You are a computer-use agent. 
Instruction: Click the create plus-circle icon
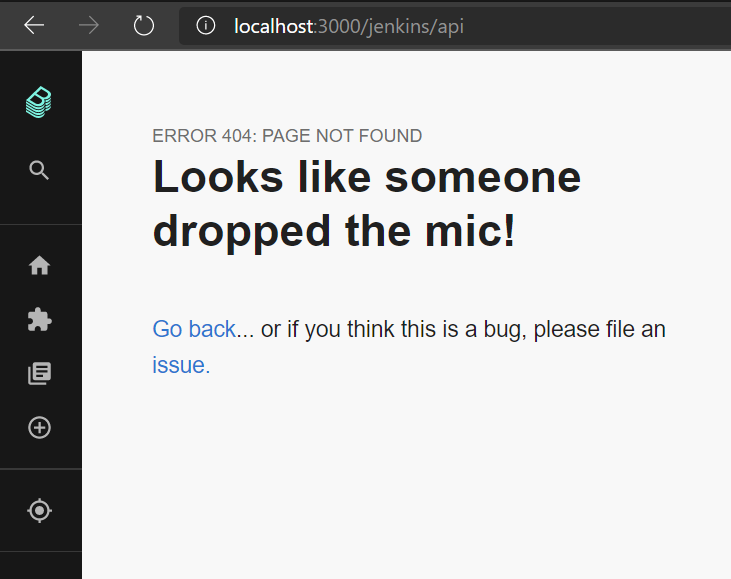40,427
